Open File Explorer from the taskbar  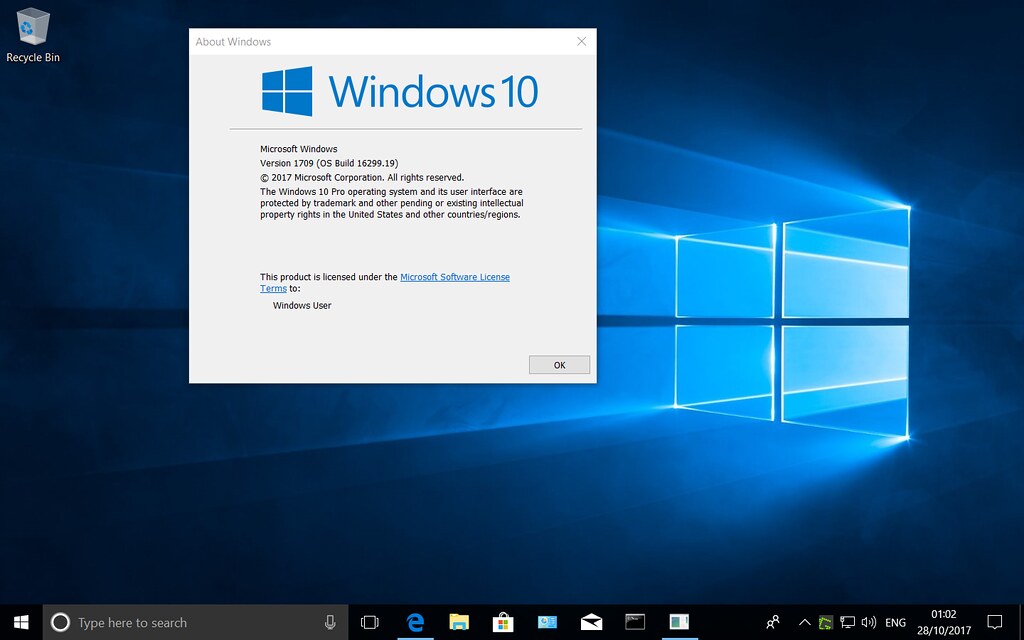tap(459, 622)
